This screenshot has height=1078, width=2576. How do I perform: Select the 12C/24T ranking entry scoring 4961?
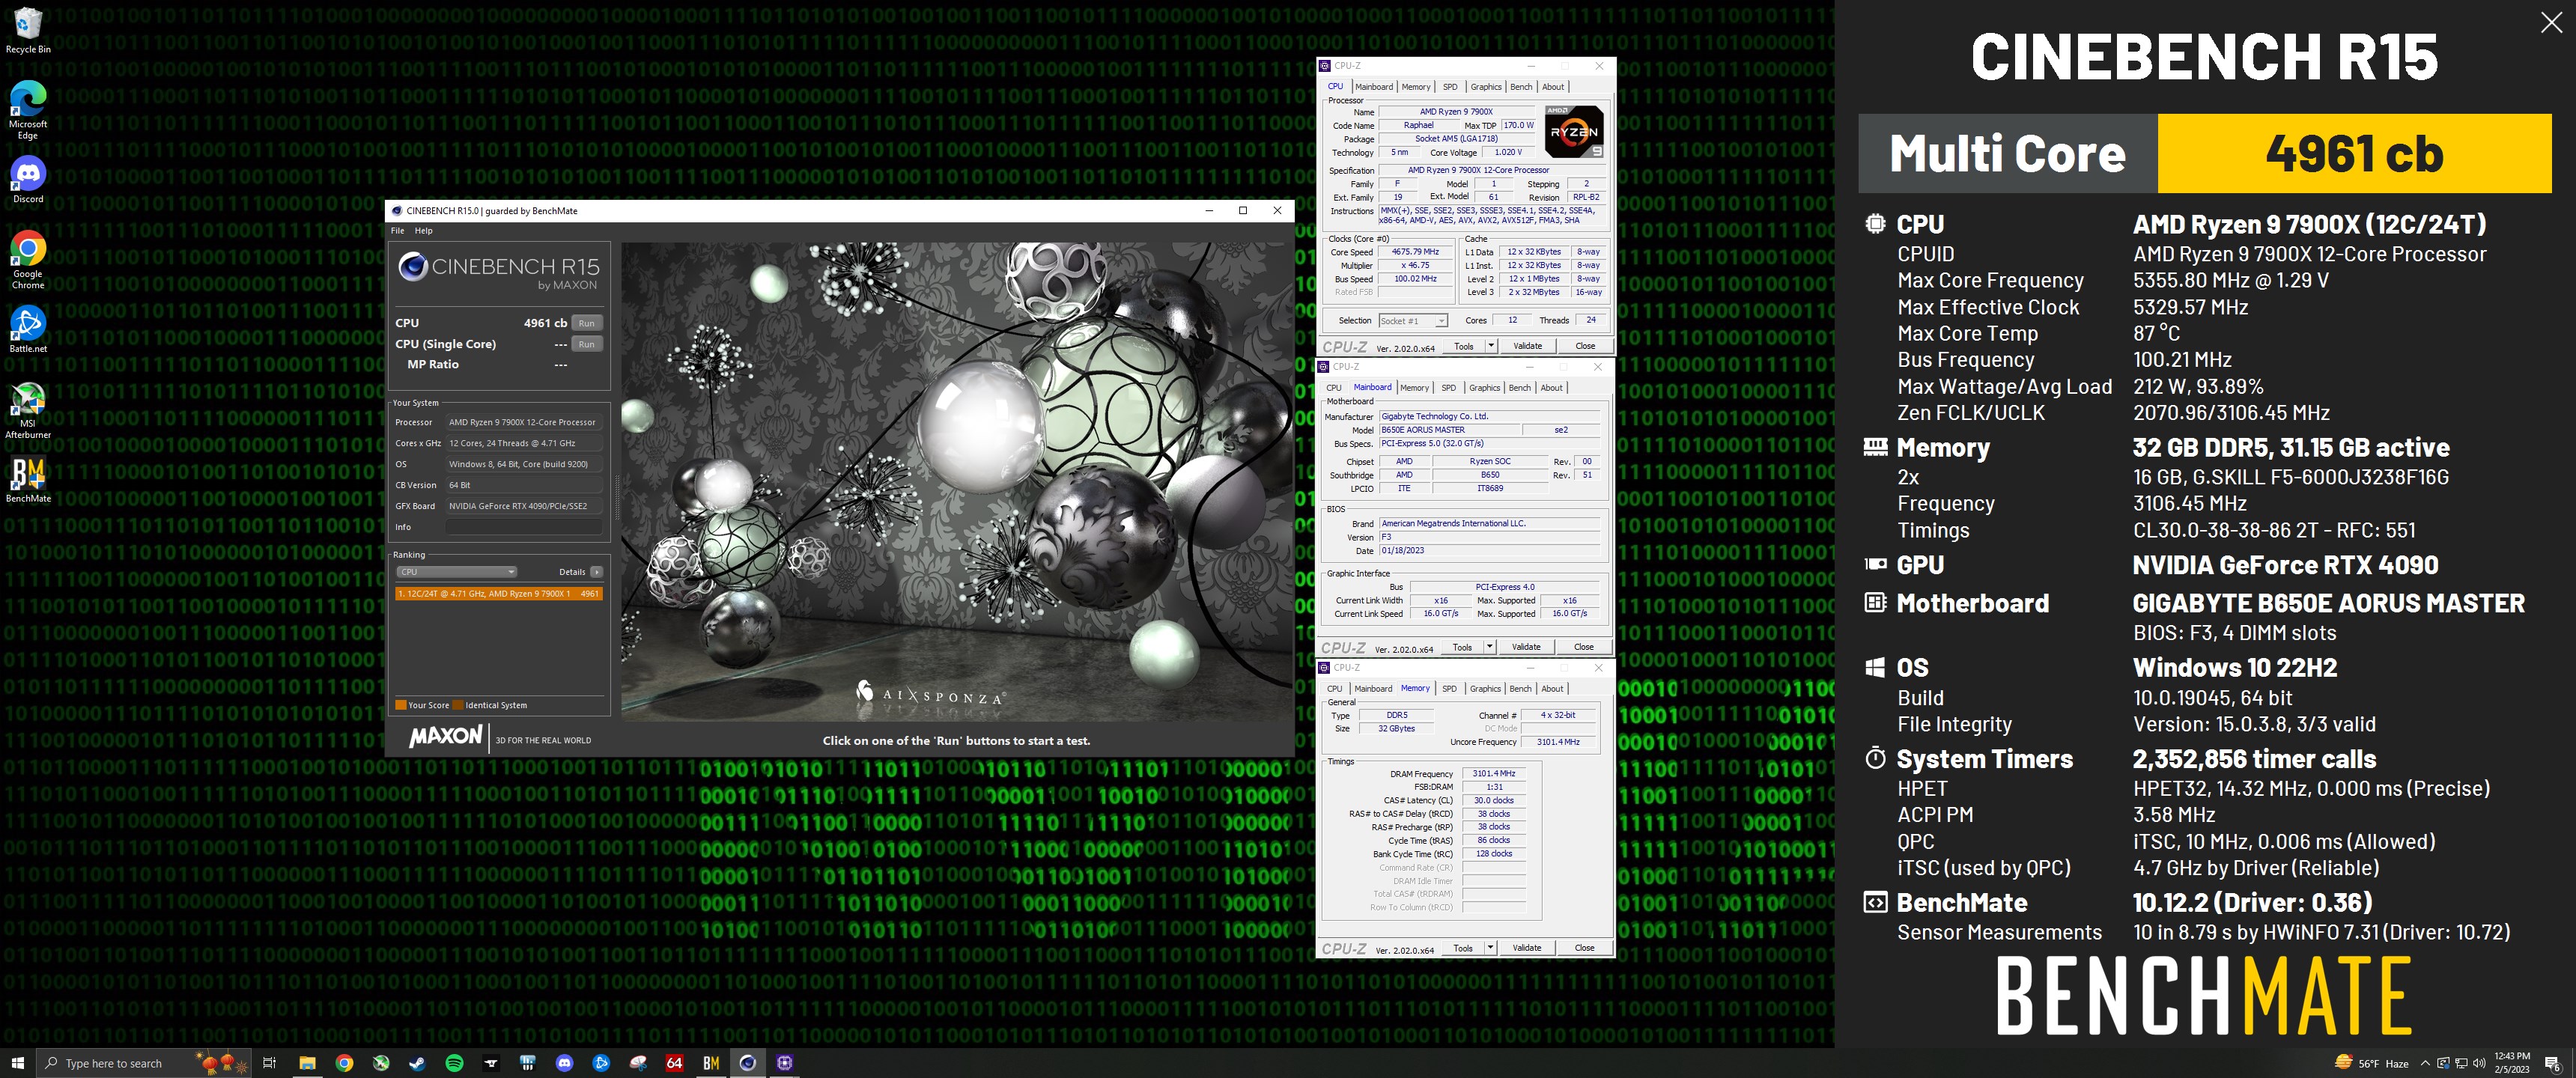click(x=499, y=594)
